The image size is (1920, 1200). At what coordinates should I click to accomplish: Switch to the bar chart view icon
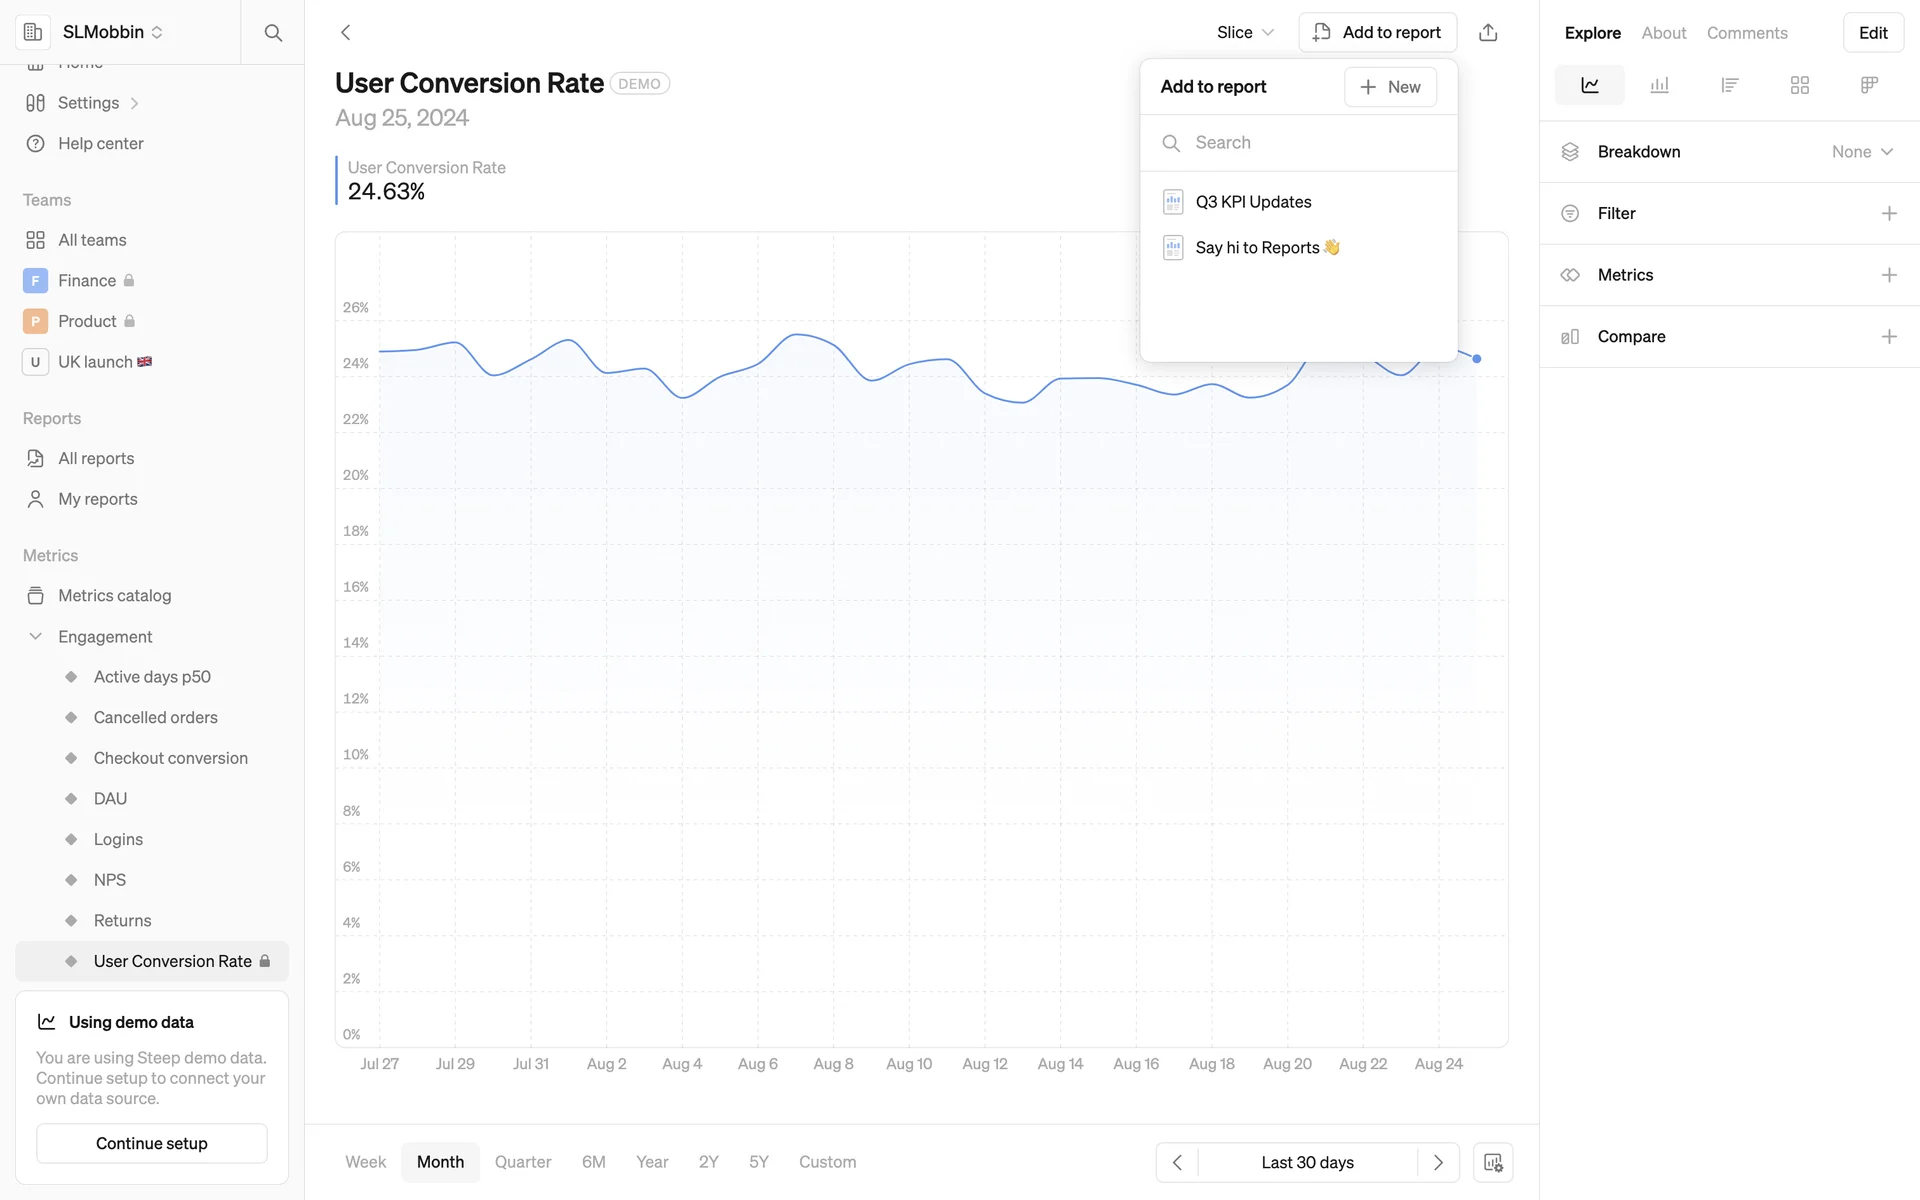point(1659,85)
